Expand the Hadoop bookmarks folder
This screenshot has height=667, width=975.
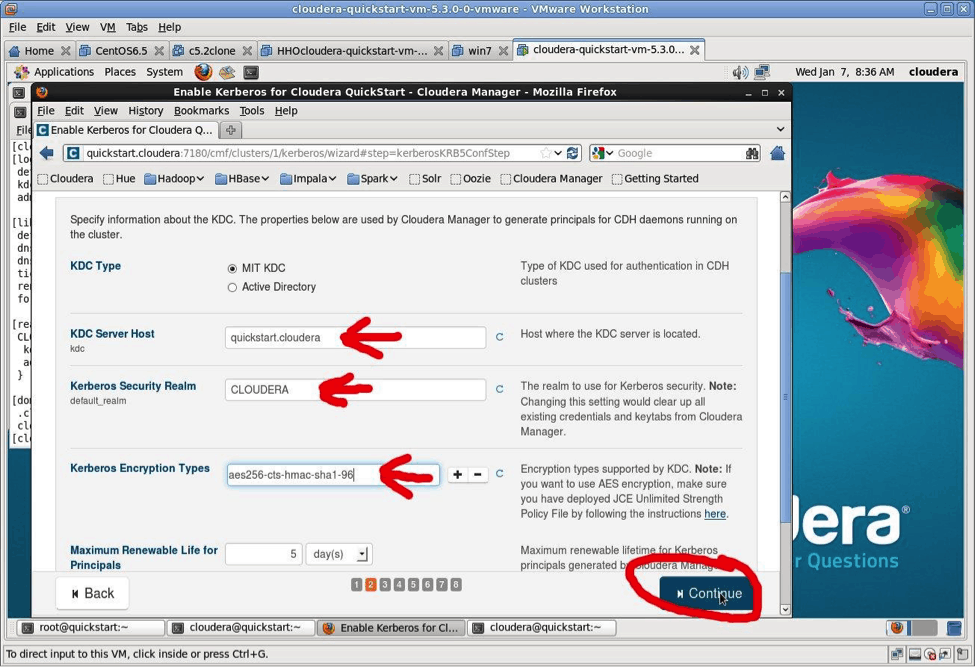point(173,179)
